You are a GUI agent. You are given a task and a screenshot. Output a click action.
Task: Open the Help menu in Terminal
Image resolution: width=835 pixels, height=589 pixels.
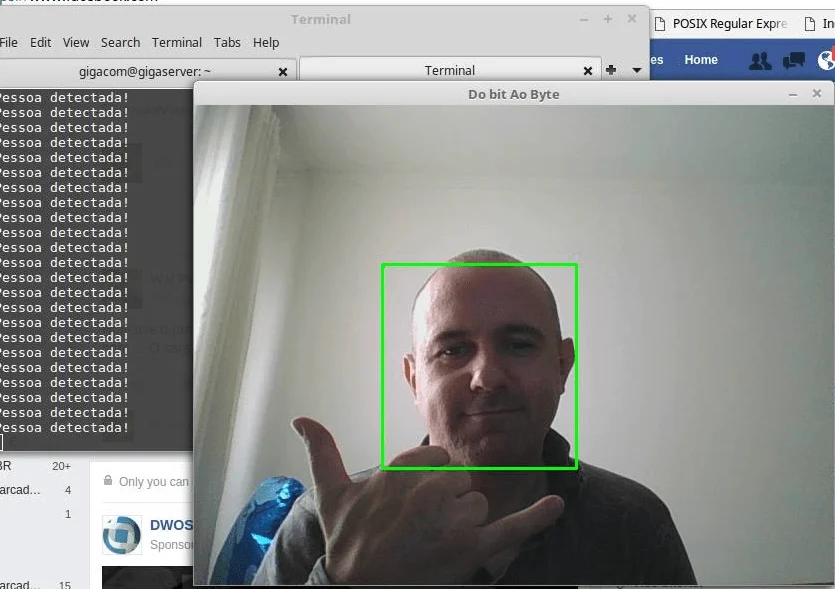[x=266, y=43]
